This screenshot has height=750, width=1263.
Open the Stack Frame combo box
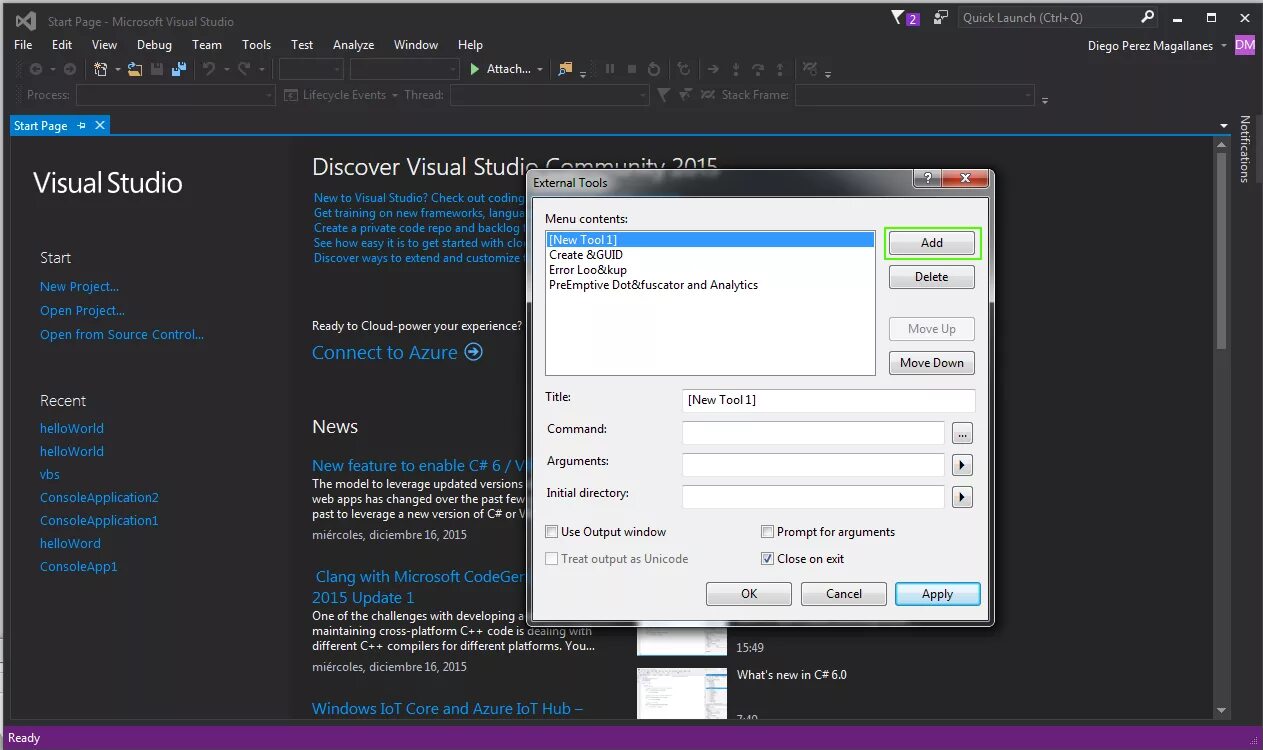pyautogui.click(x=915, y=95)
